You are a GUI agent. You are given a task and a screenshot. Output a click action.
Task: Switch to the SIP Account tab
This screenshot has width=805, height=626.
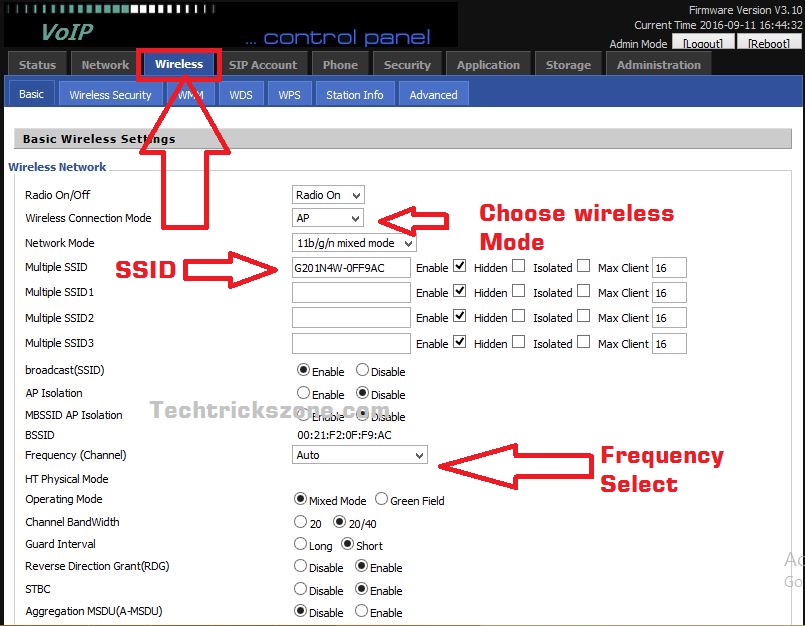point(262,65)
